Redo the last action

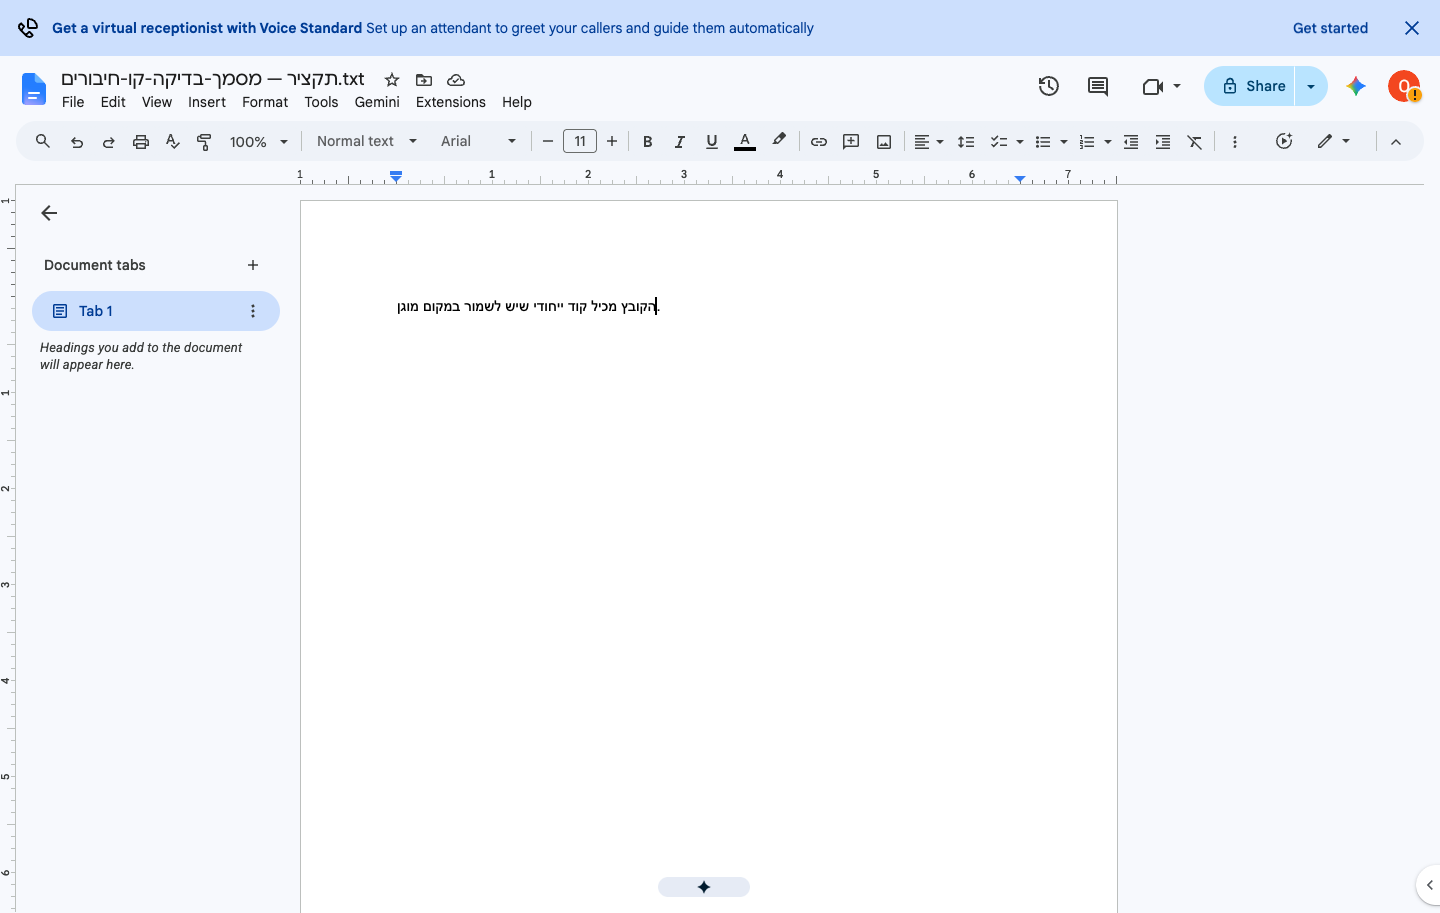(109, 142)
